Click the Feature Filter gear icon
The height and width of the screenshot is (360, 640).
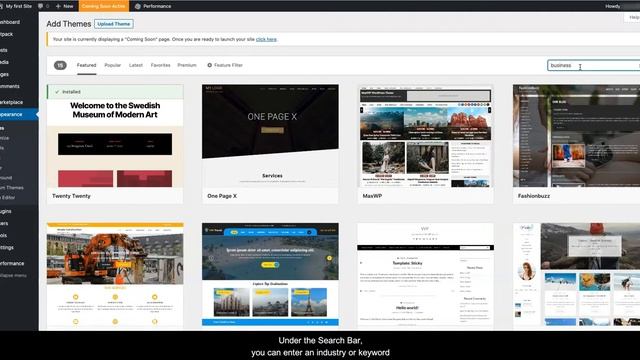point(209,65)
